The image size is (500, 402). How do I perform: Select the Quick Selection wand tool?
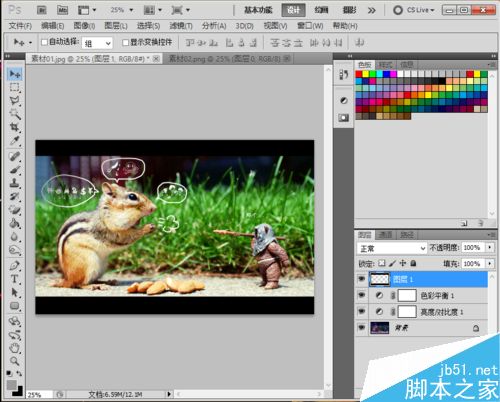15,114
